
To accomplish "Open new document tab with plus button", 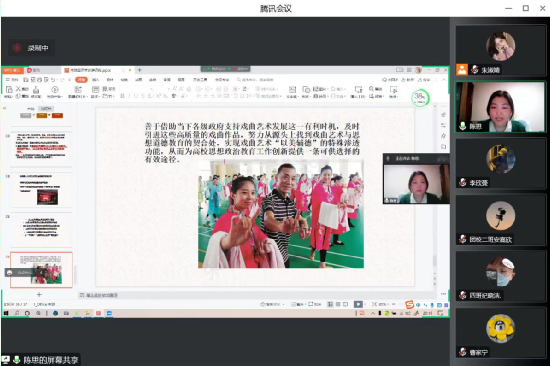I will pyautogui.click(x=139, y=70).
